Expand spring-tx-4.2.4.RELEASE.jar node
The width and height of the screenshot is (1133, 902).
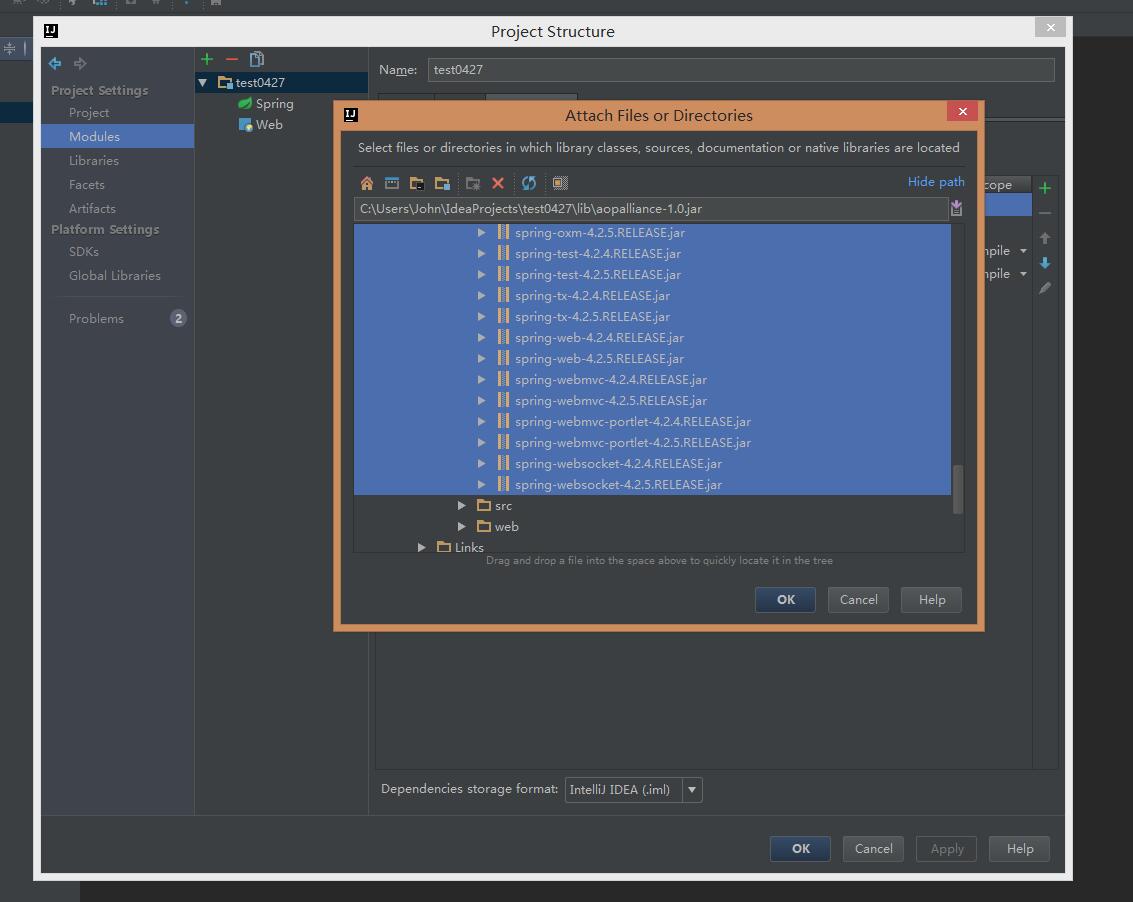[x=481, y=296]
